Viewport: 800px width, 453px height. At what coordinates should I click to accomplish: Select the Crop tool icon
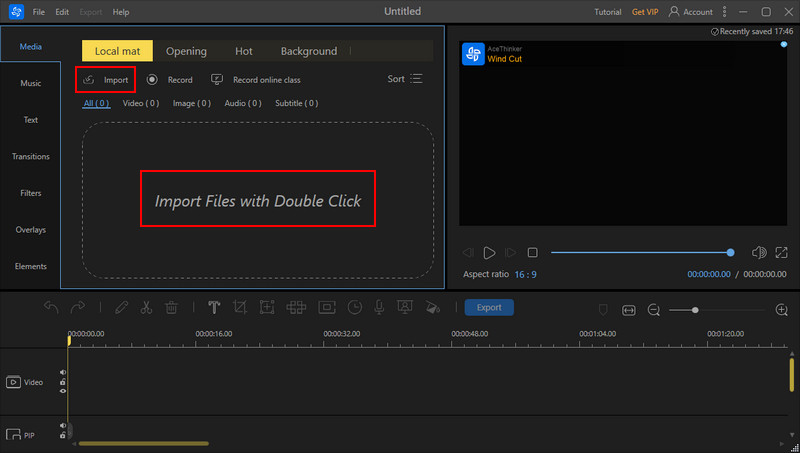tap(240, 307)
